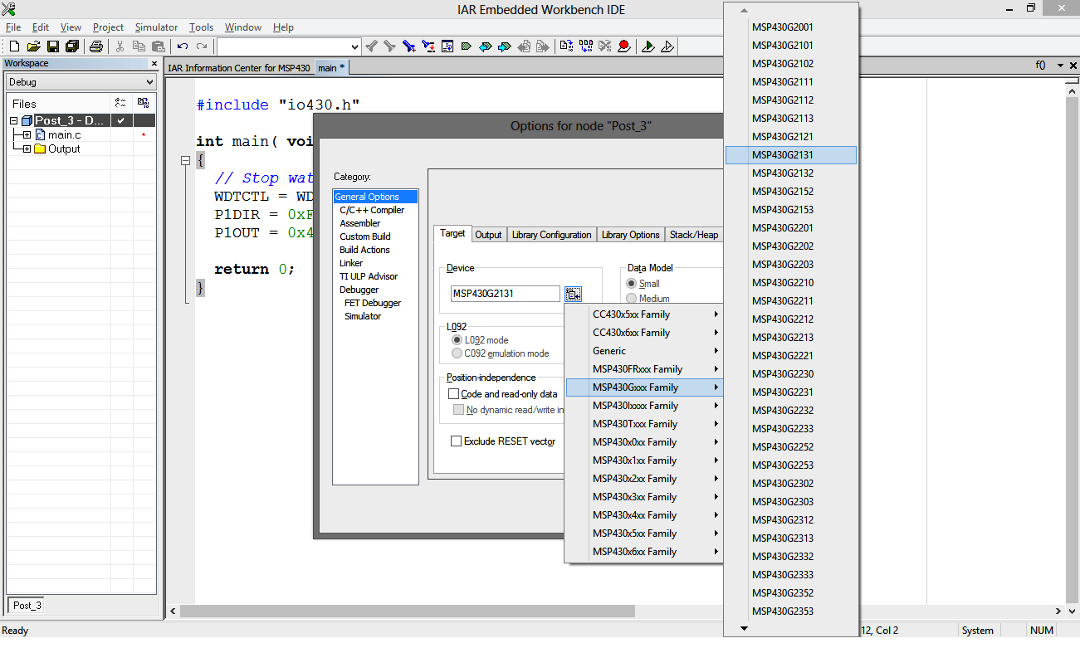Open the toolbar quick search dropdown
The width and height of the screenshot is (1080, 648).
tap(355, 47)
